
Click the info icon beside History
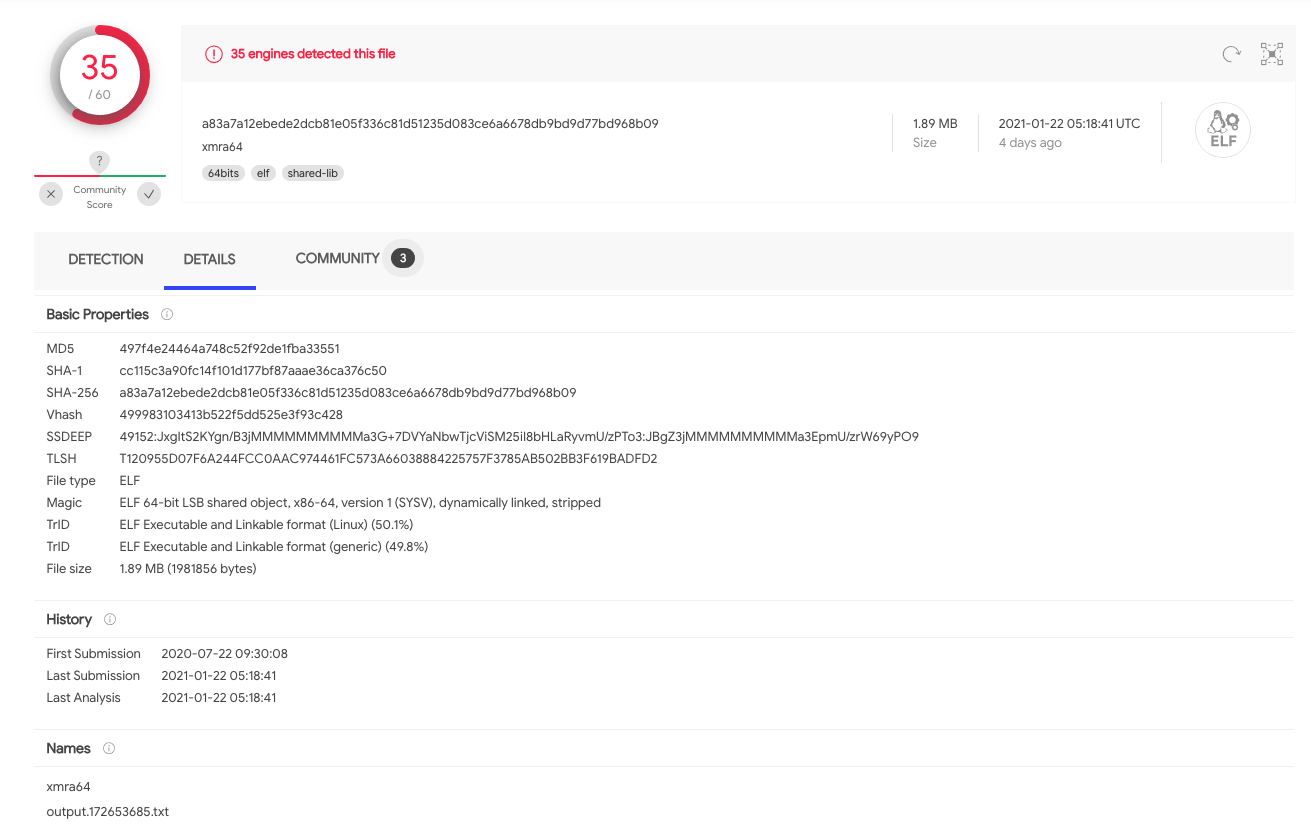(110, 619)
